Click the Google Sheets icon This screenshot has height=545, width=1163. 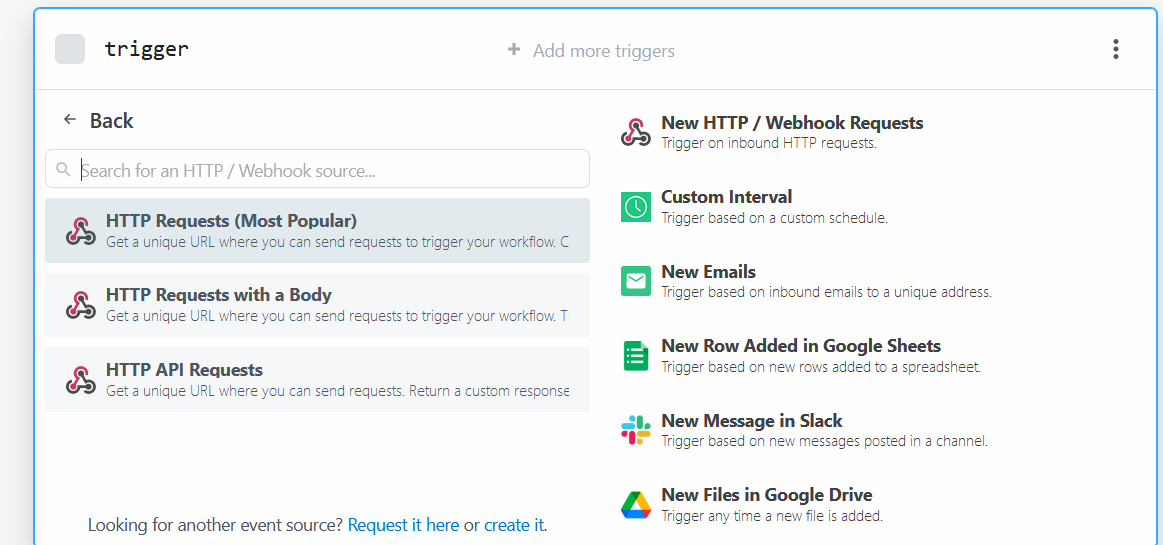point(635,356)
